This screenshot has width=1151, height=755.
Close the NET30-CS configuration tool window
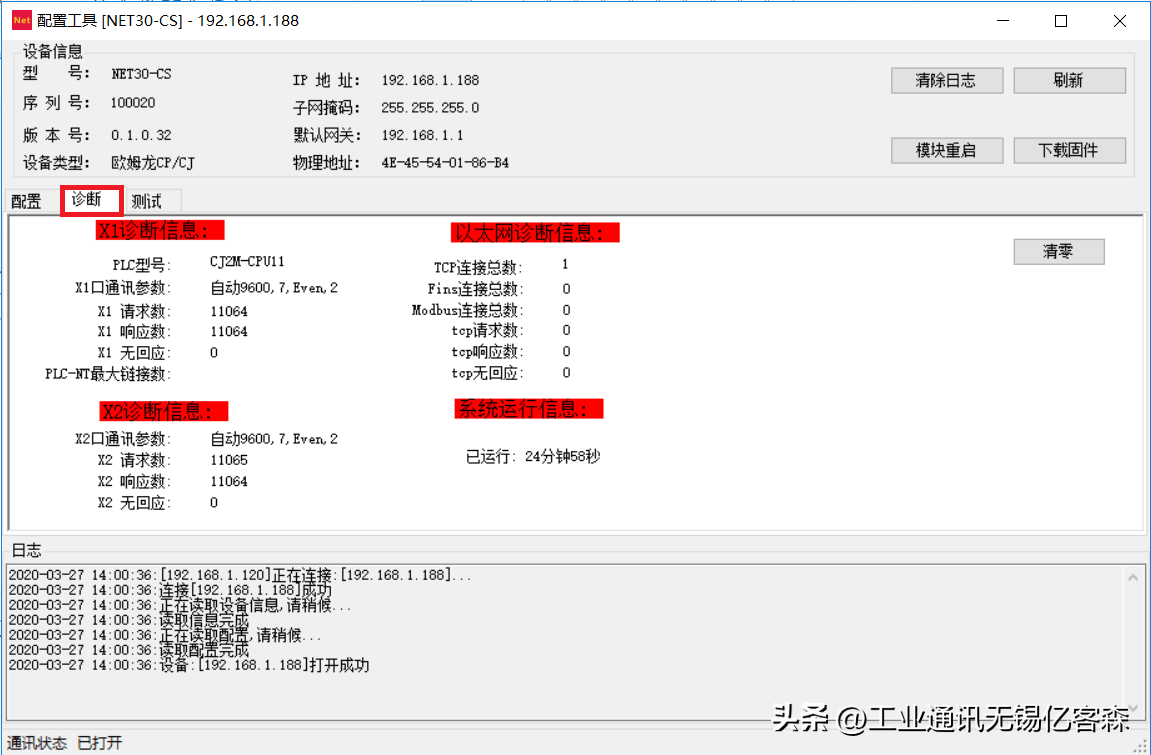(1119, 21)
